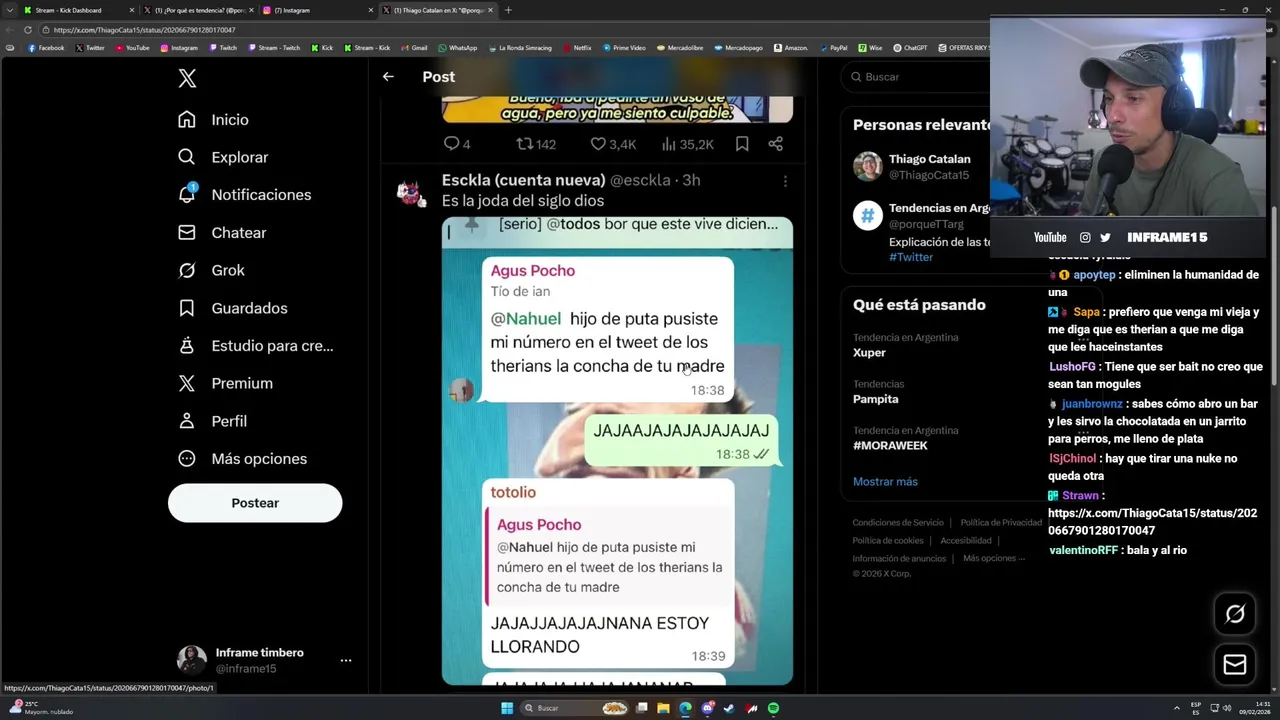Viewport: 1280px width, 720px height.
Task: Click the Postear button
Action: (x=255, y=503)
